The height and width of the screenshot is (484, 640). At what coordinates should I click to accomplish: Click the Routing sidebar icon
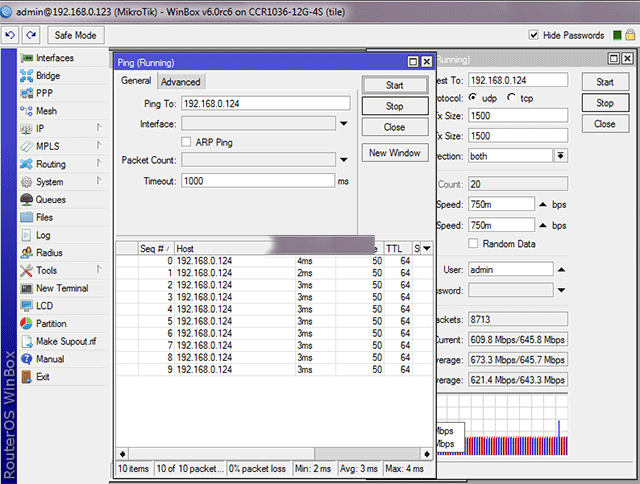point(27,164)
